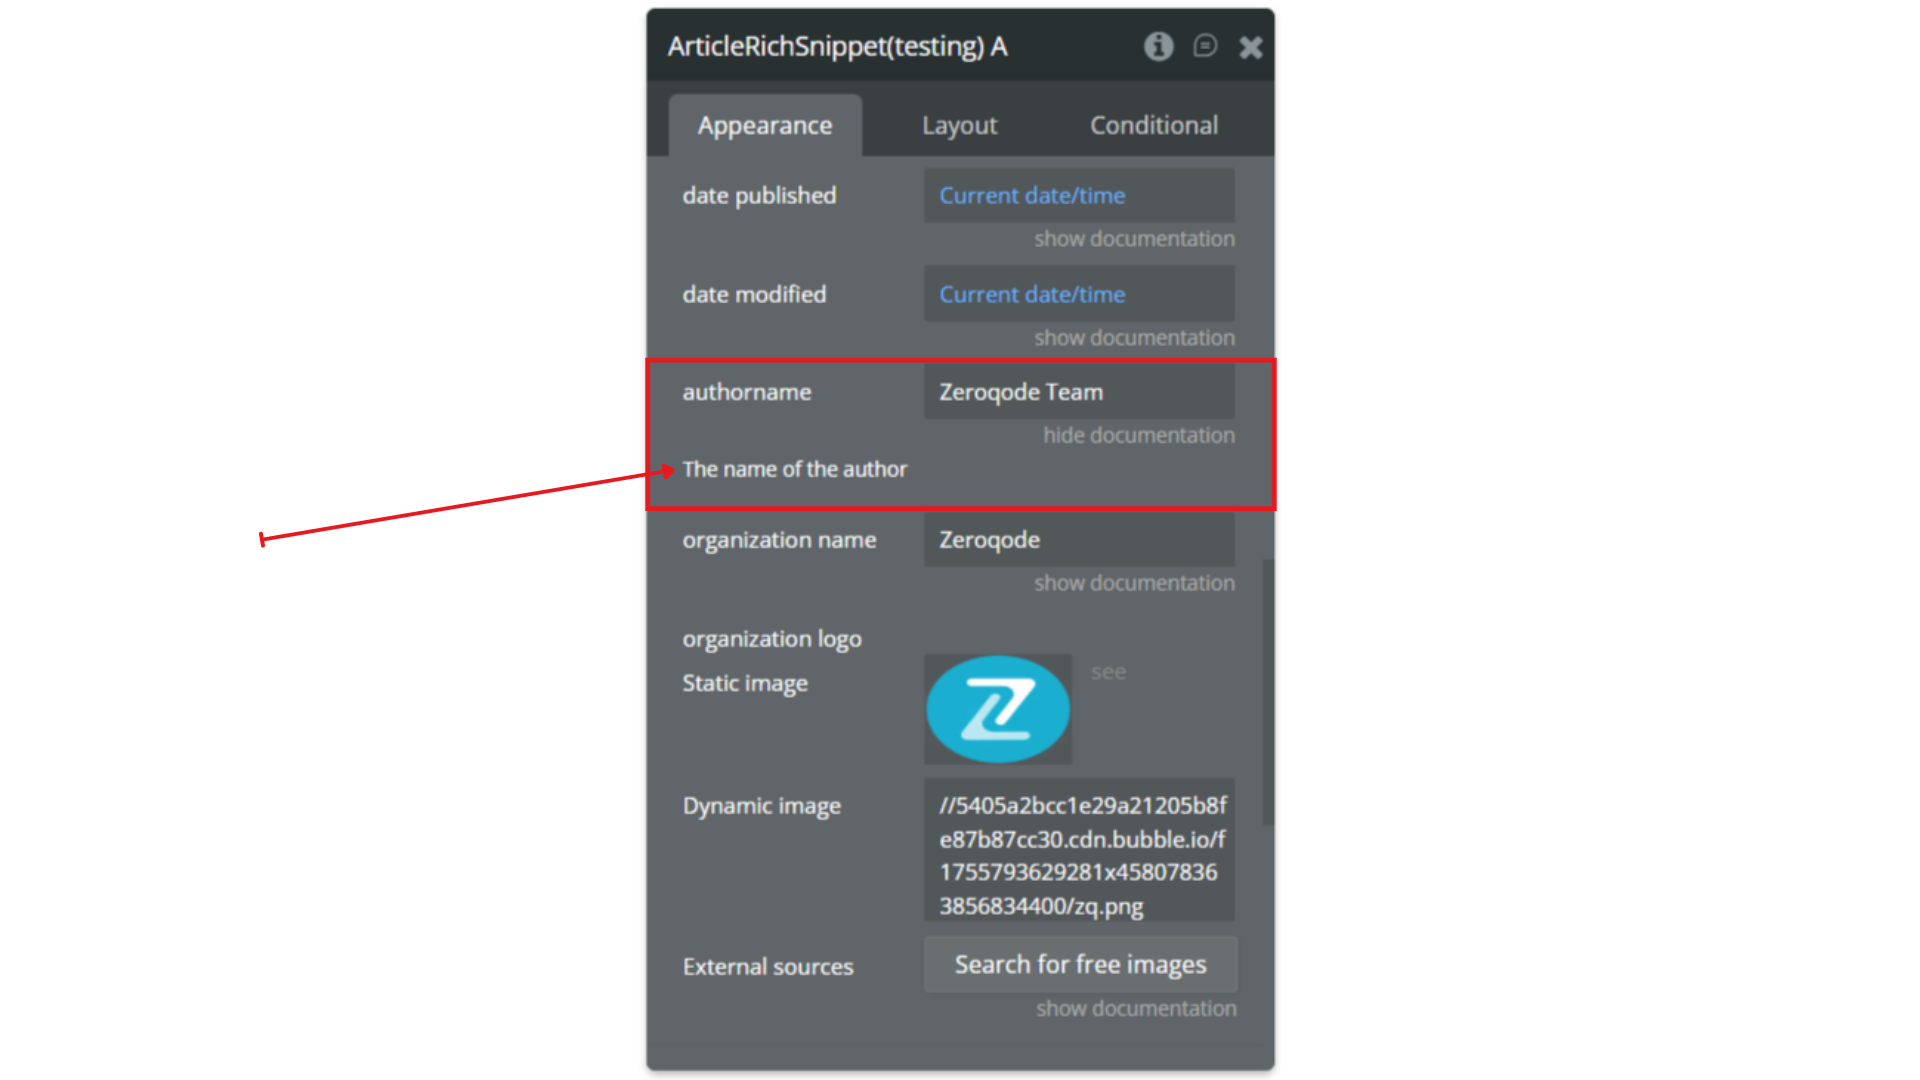Select the Zeroqode logo static image thumbnail

pos(998,709)
